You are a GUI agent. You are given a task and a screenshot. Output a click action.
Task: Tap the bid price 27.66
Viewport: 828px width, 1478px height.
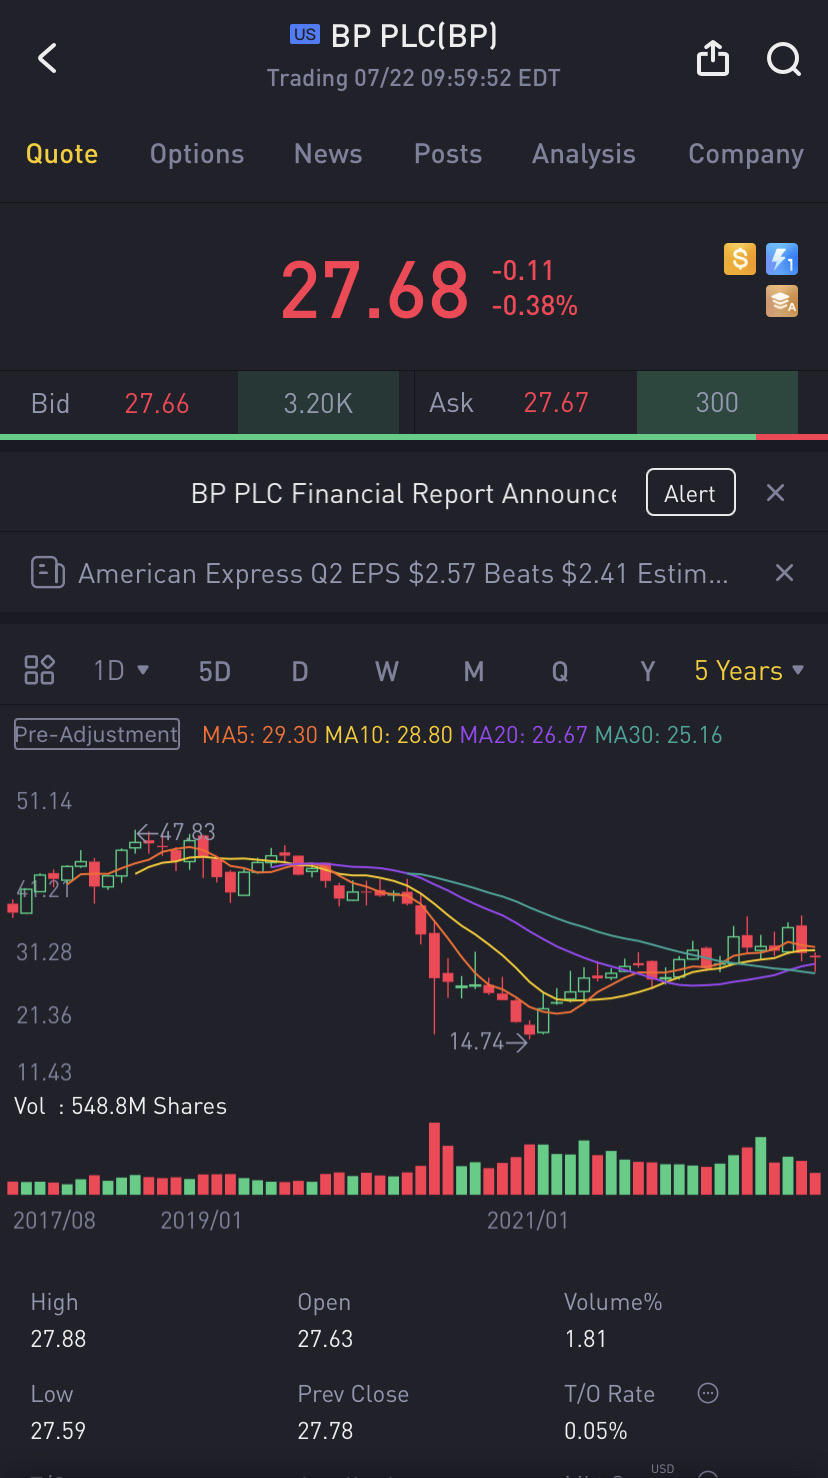(157, 403)
